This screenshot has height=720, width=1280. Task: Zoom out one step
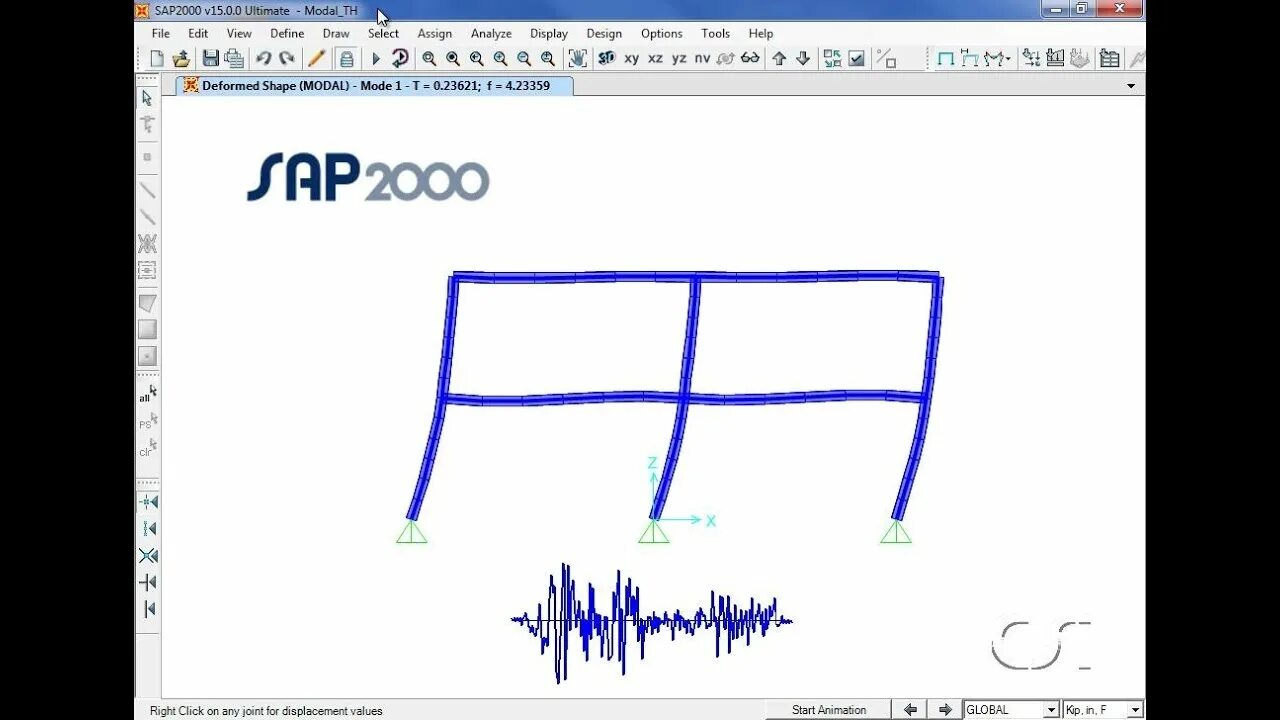pos(524,59)
